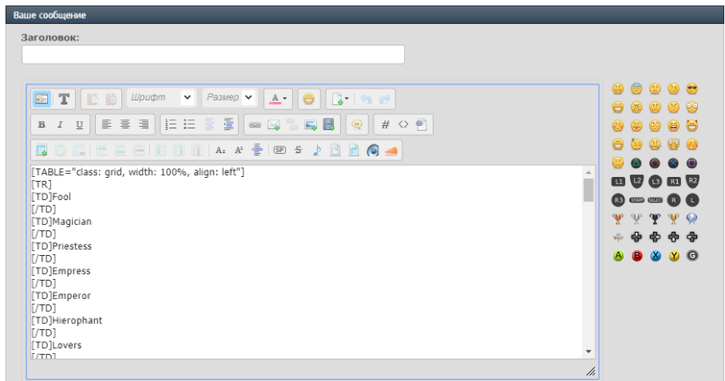
Task: Toggle underline formatting
Action: 79,124
